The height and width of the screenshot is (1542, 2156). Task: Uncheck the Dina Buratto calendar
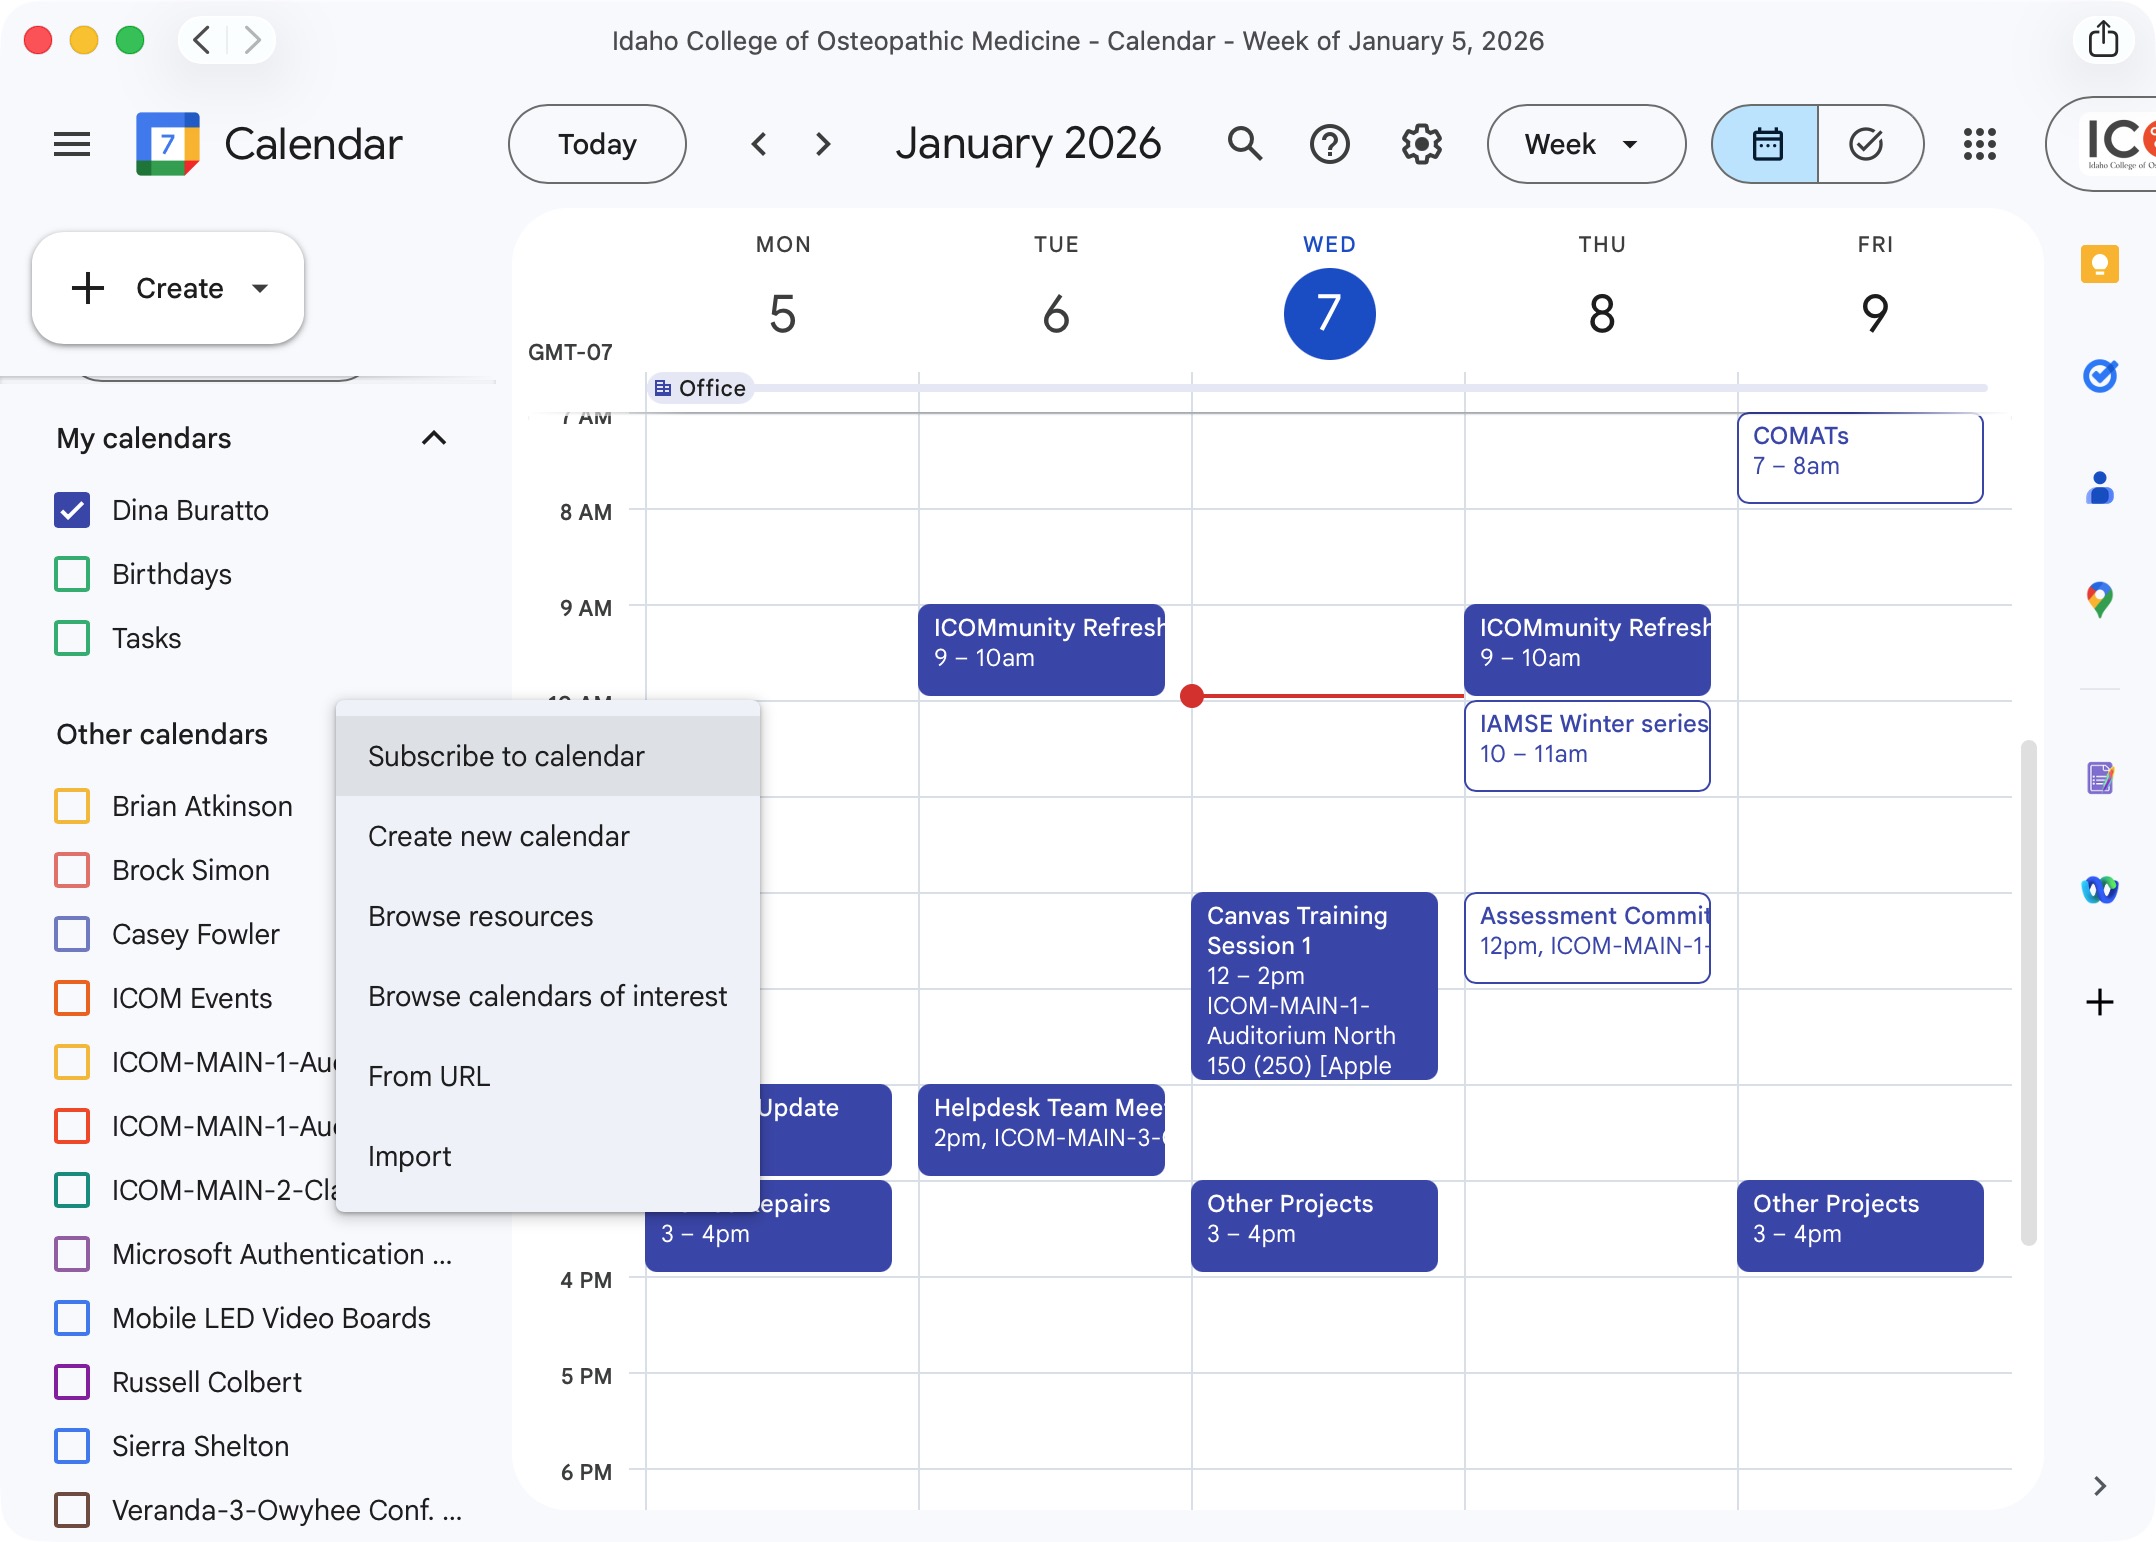(x=72, y=510)
